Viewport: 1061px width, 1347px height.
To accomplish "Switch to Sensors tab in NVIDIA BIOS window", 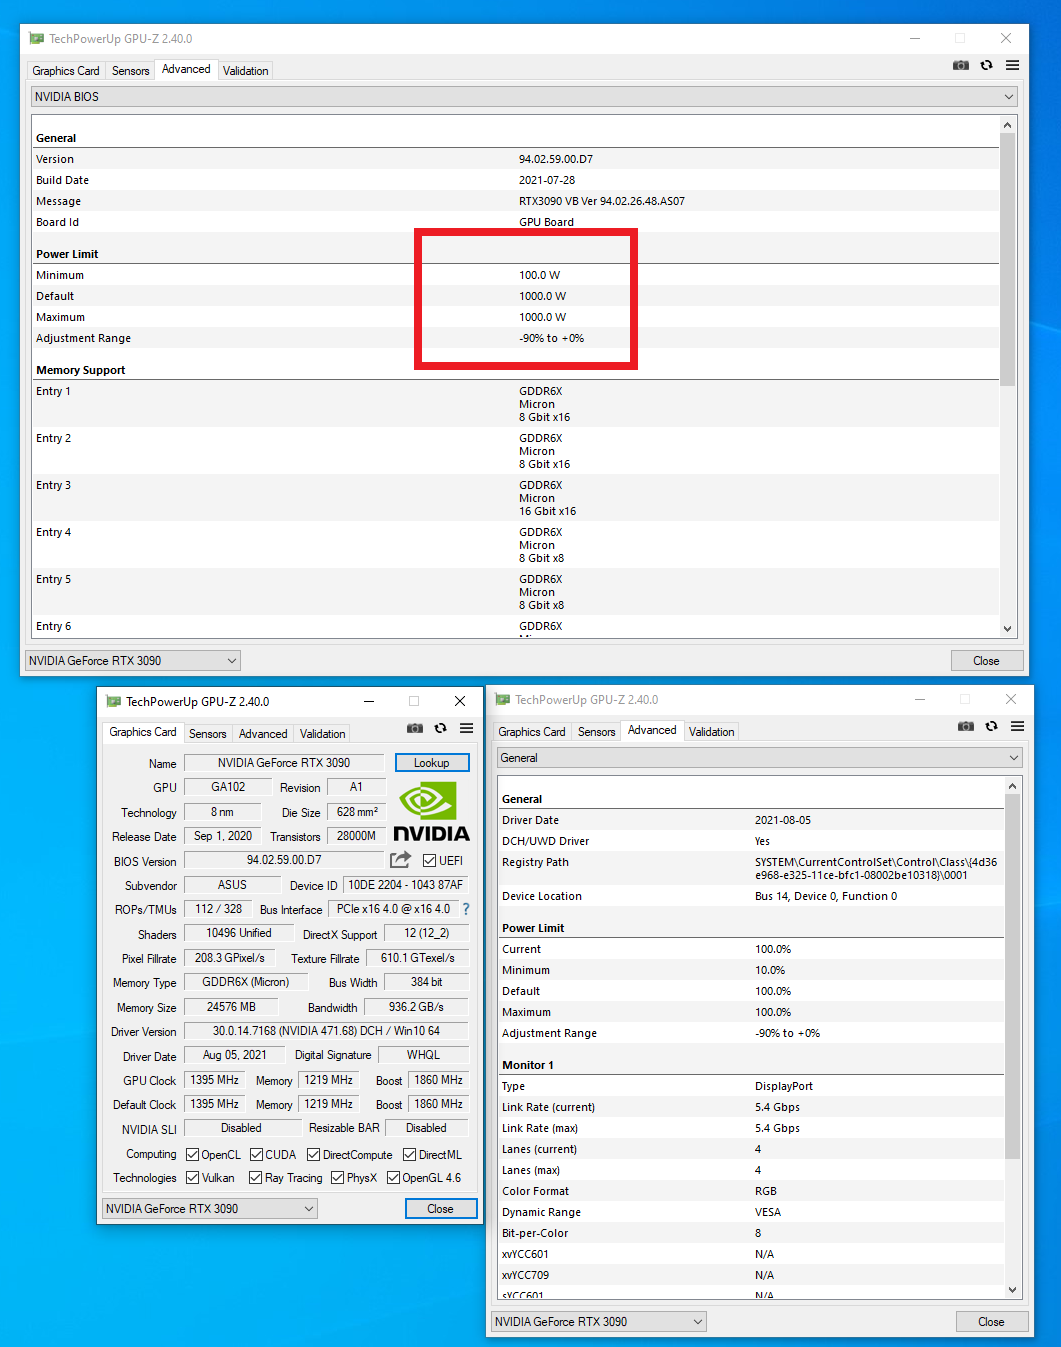I will coord(130,71).
